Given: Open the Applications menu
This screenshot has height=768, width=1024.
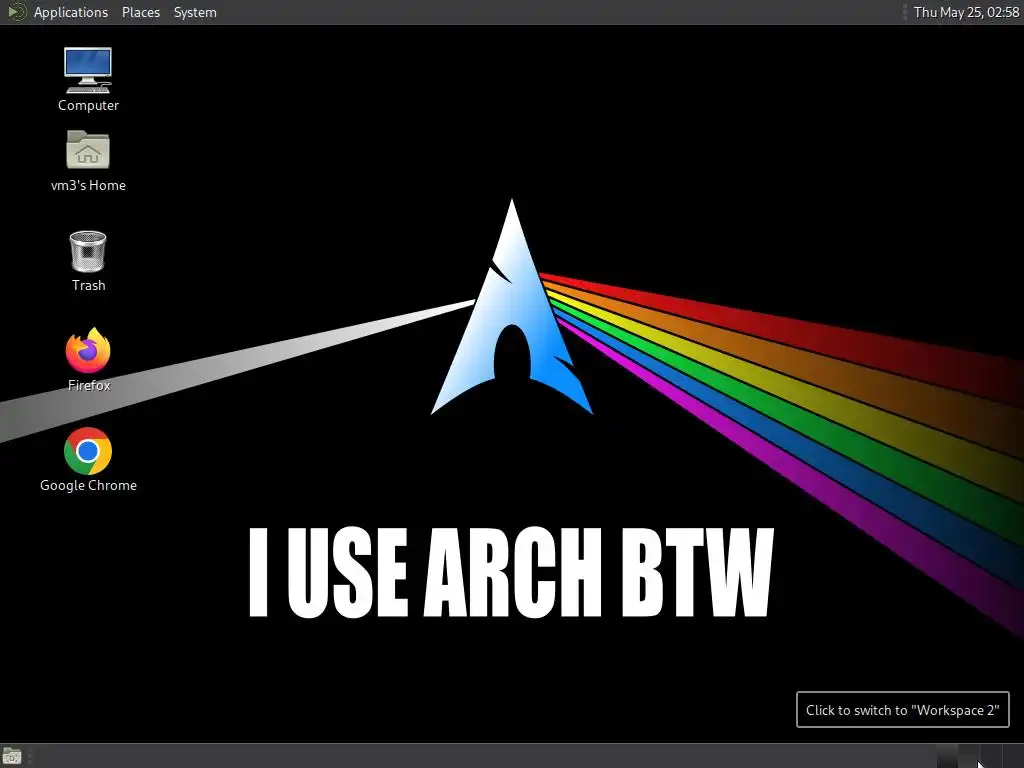Looking at the screenshot, I should 71,12.
